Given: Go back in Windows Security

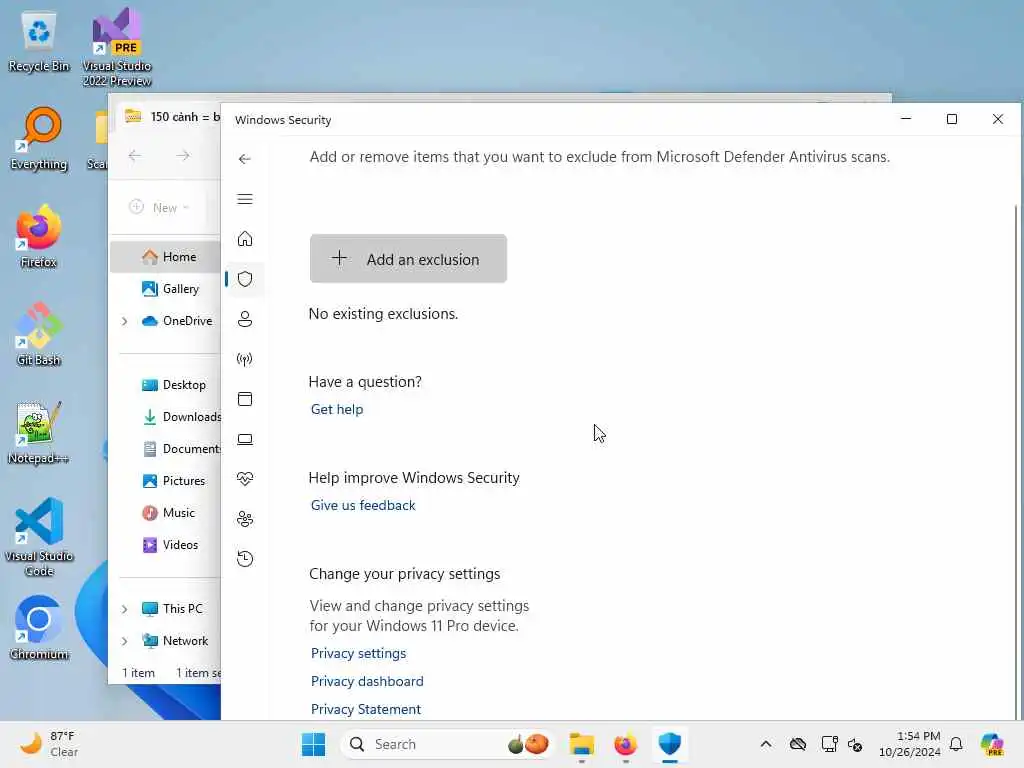Looking at the screenshot, I should pos(245,159).
